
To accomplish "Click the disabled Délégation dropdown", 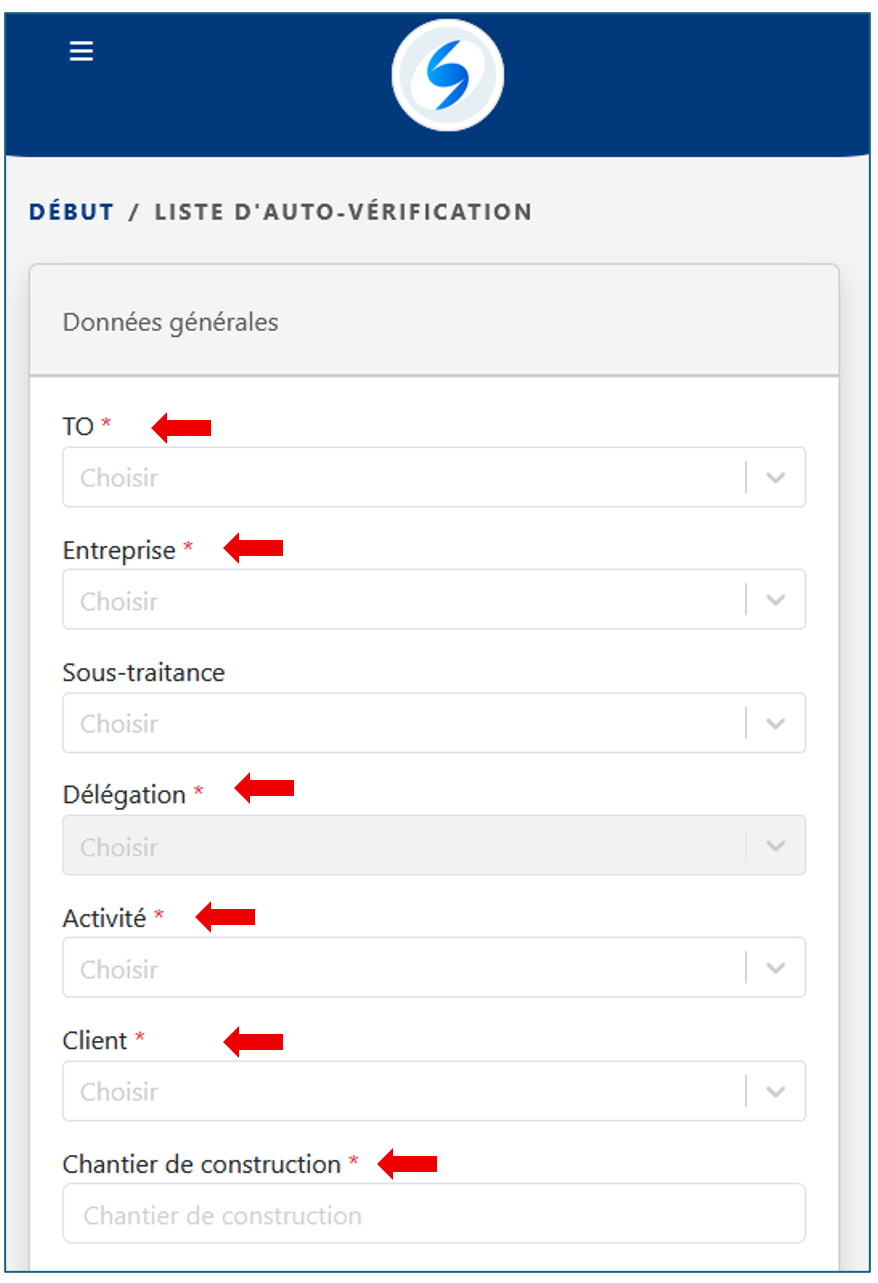I will pyautogui.click(x=400, y=847).
